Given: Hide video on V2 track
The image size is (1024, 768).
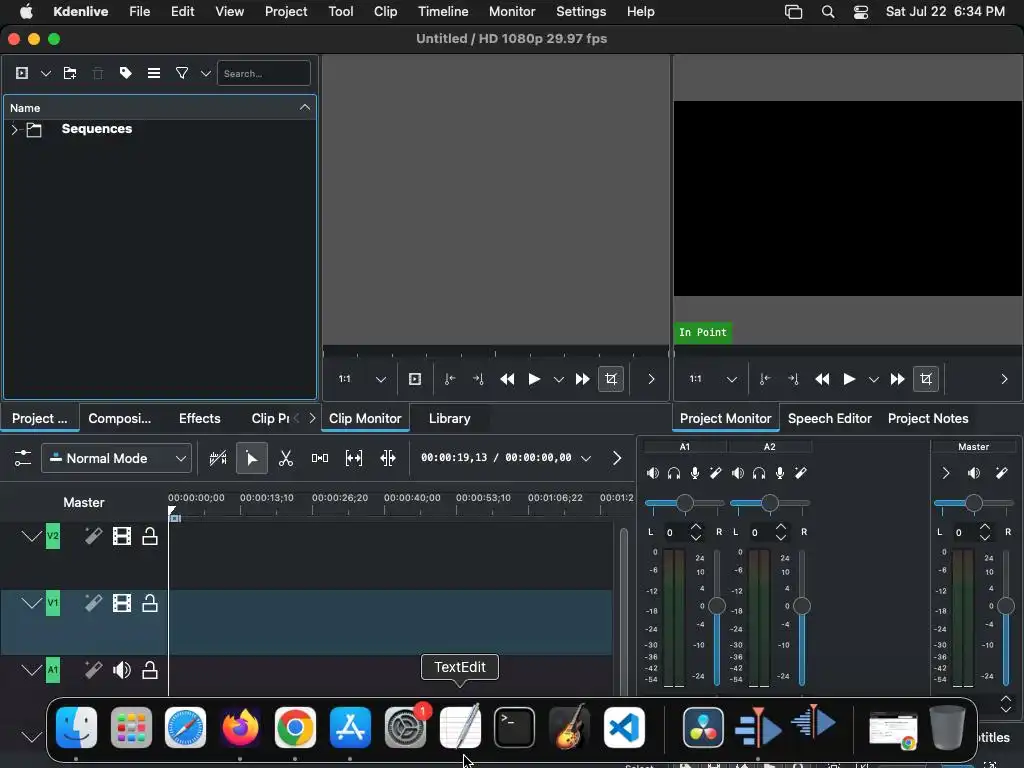Looking at the screenshot, I should click(121, 536).
